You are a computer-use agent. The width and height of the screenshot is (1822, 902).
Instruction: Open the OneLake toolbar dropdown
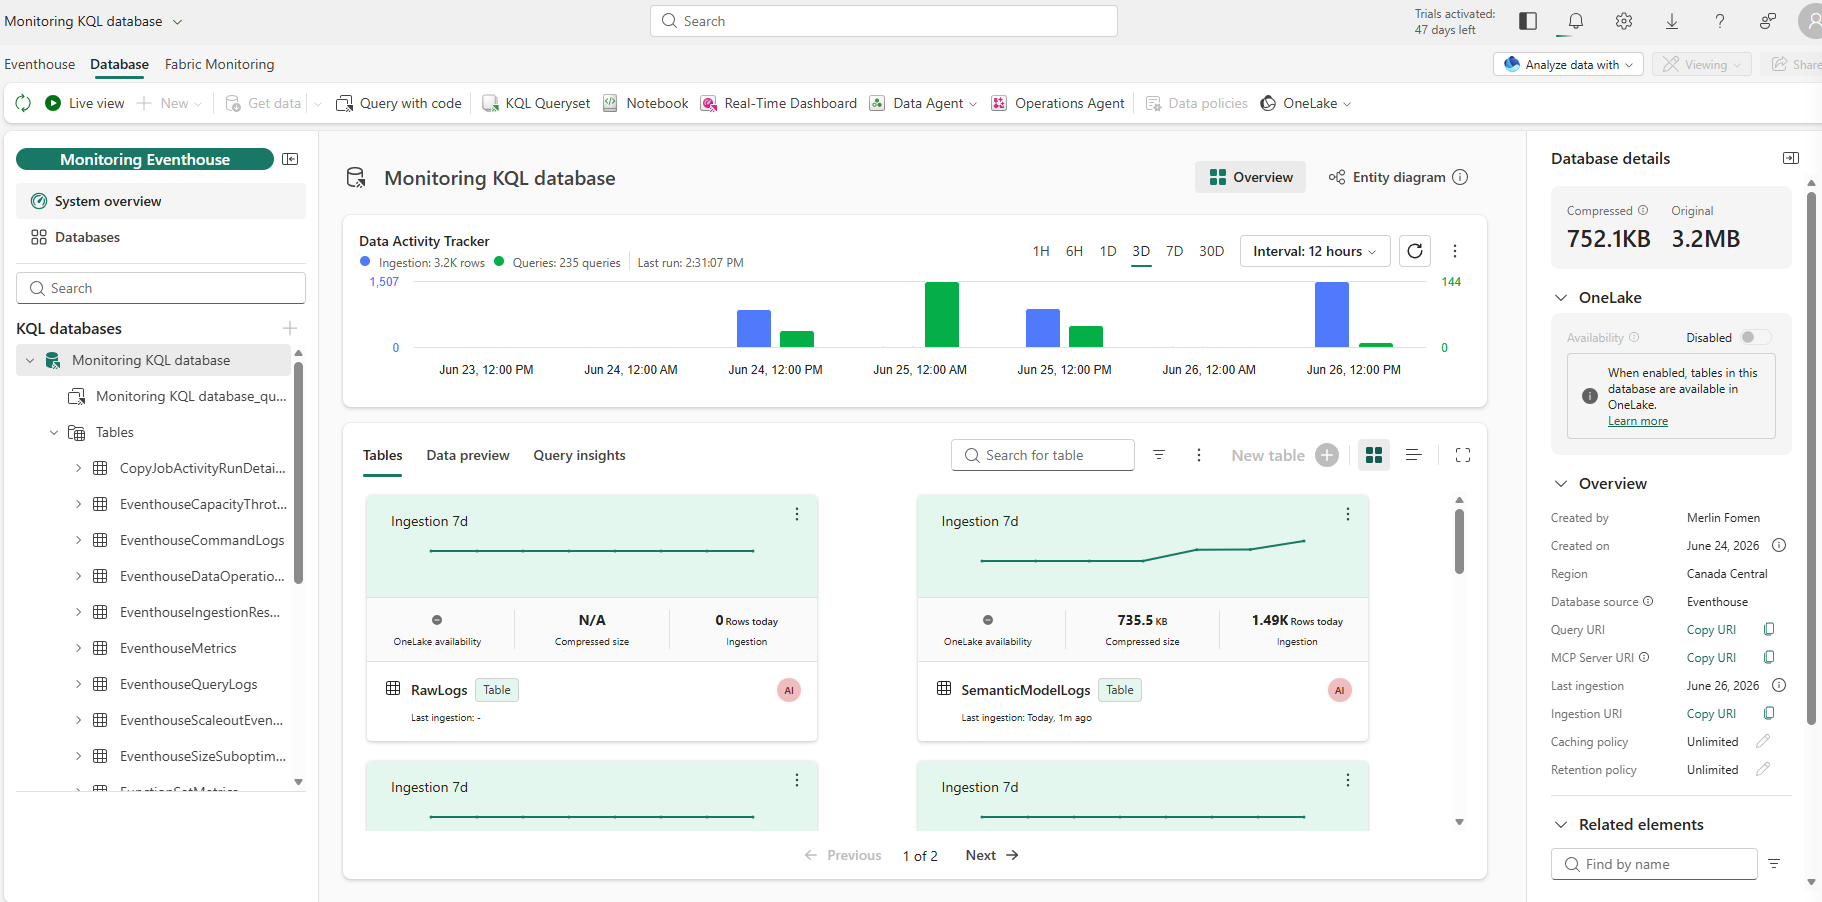point(1306,103)
